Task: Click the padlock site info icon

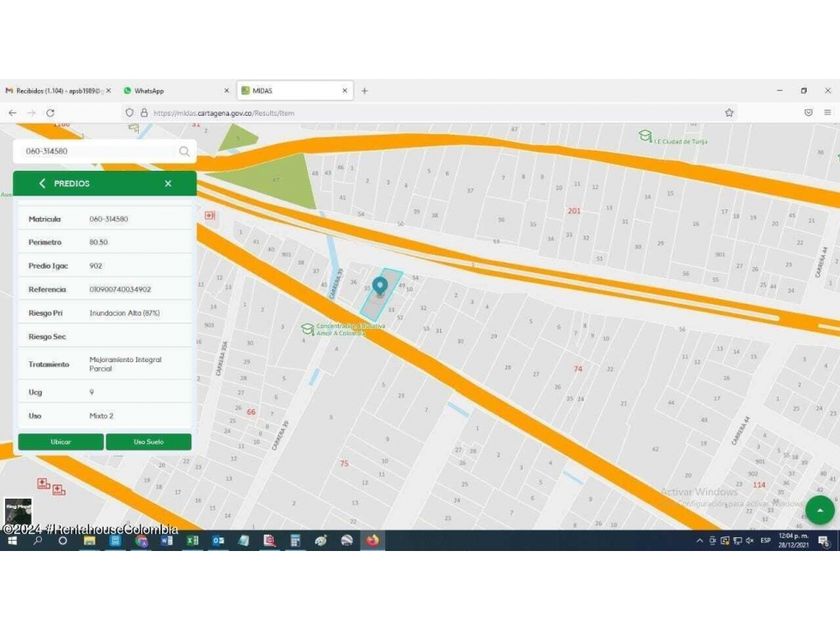Action: [x=144, y=113]
